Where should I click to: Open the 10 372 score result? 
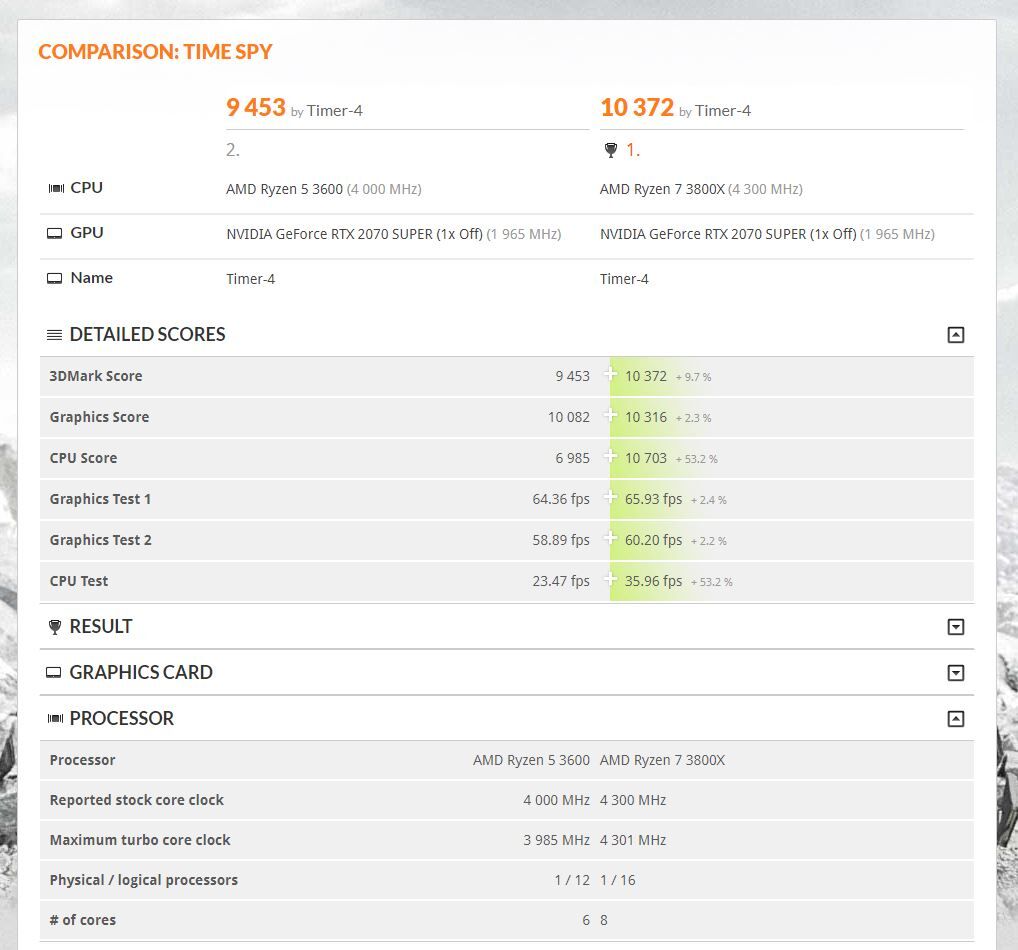point(637,107)
